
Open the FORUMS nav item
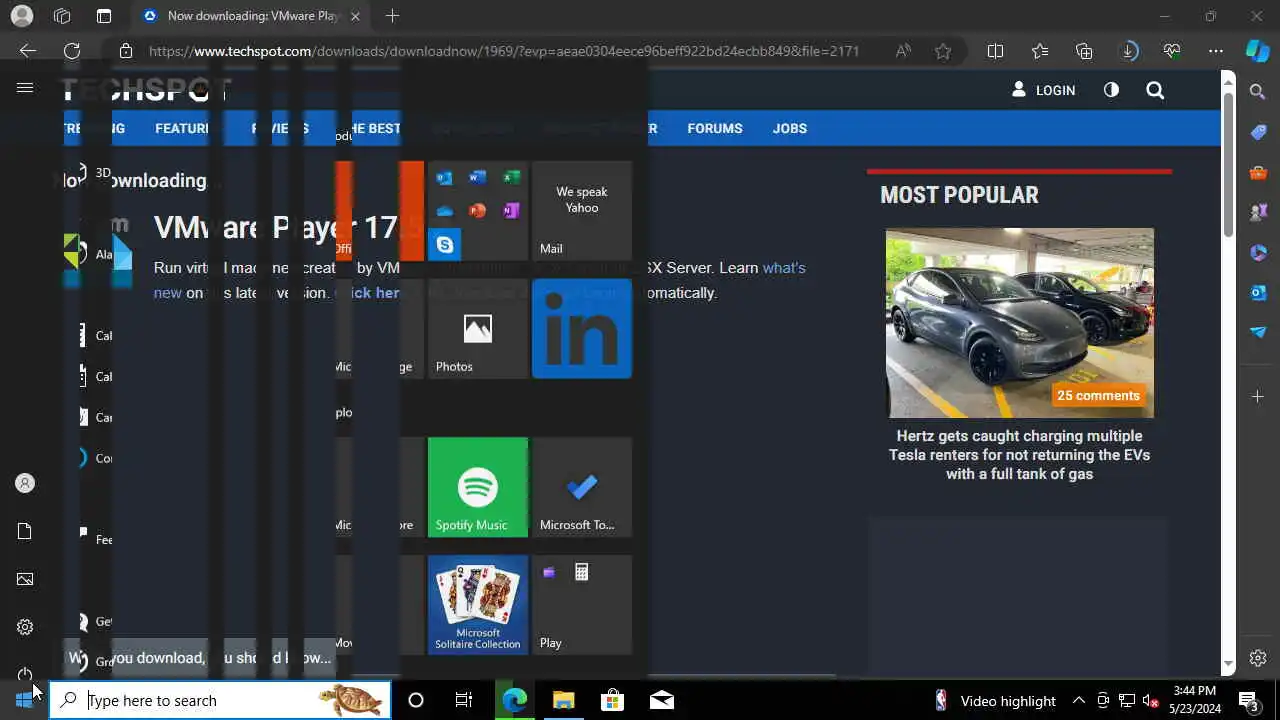[x=715, y=128]
